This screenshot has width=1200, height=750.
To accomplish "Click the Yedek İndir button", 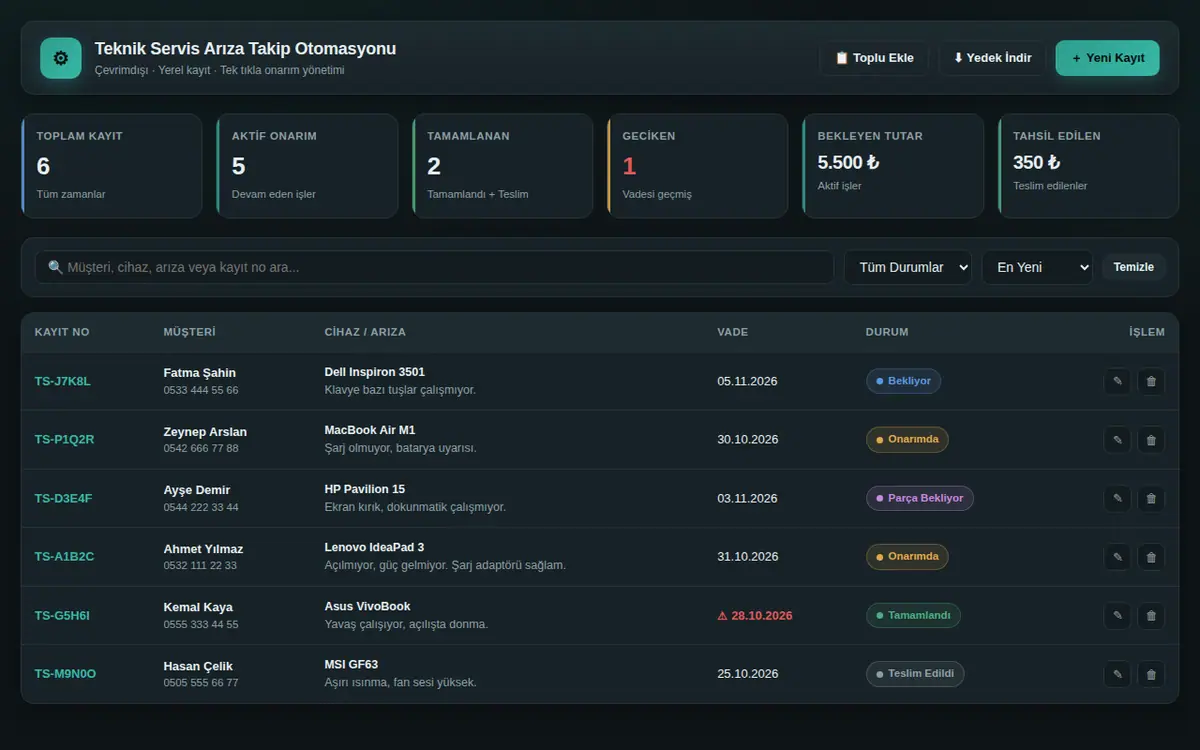I will pos(992,58).
